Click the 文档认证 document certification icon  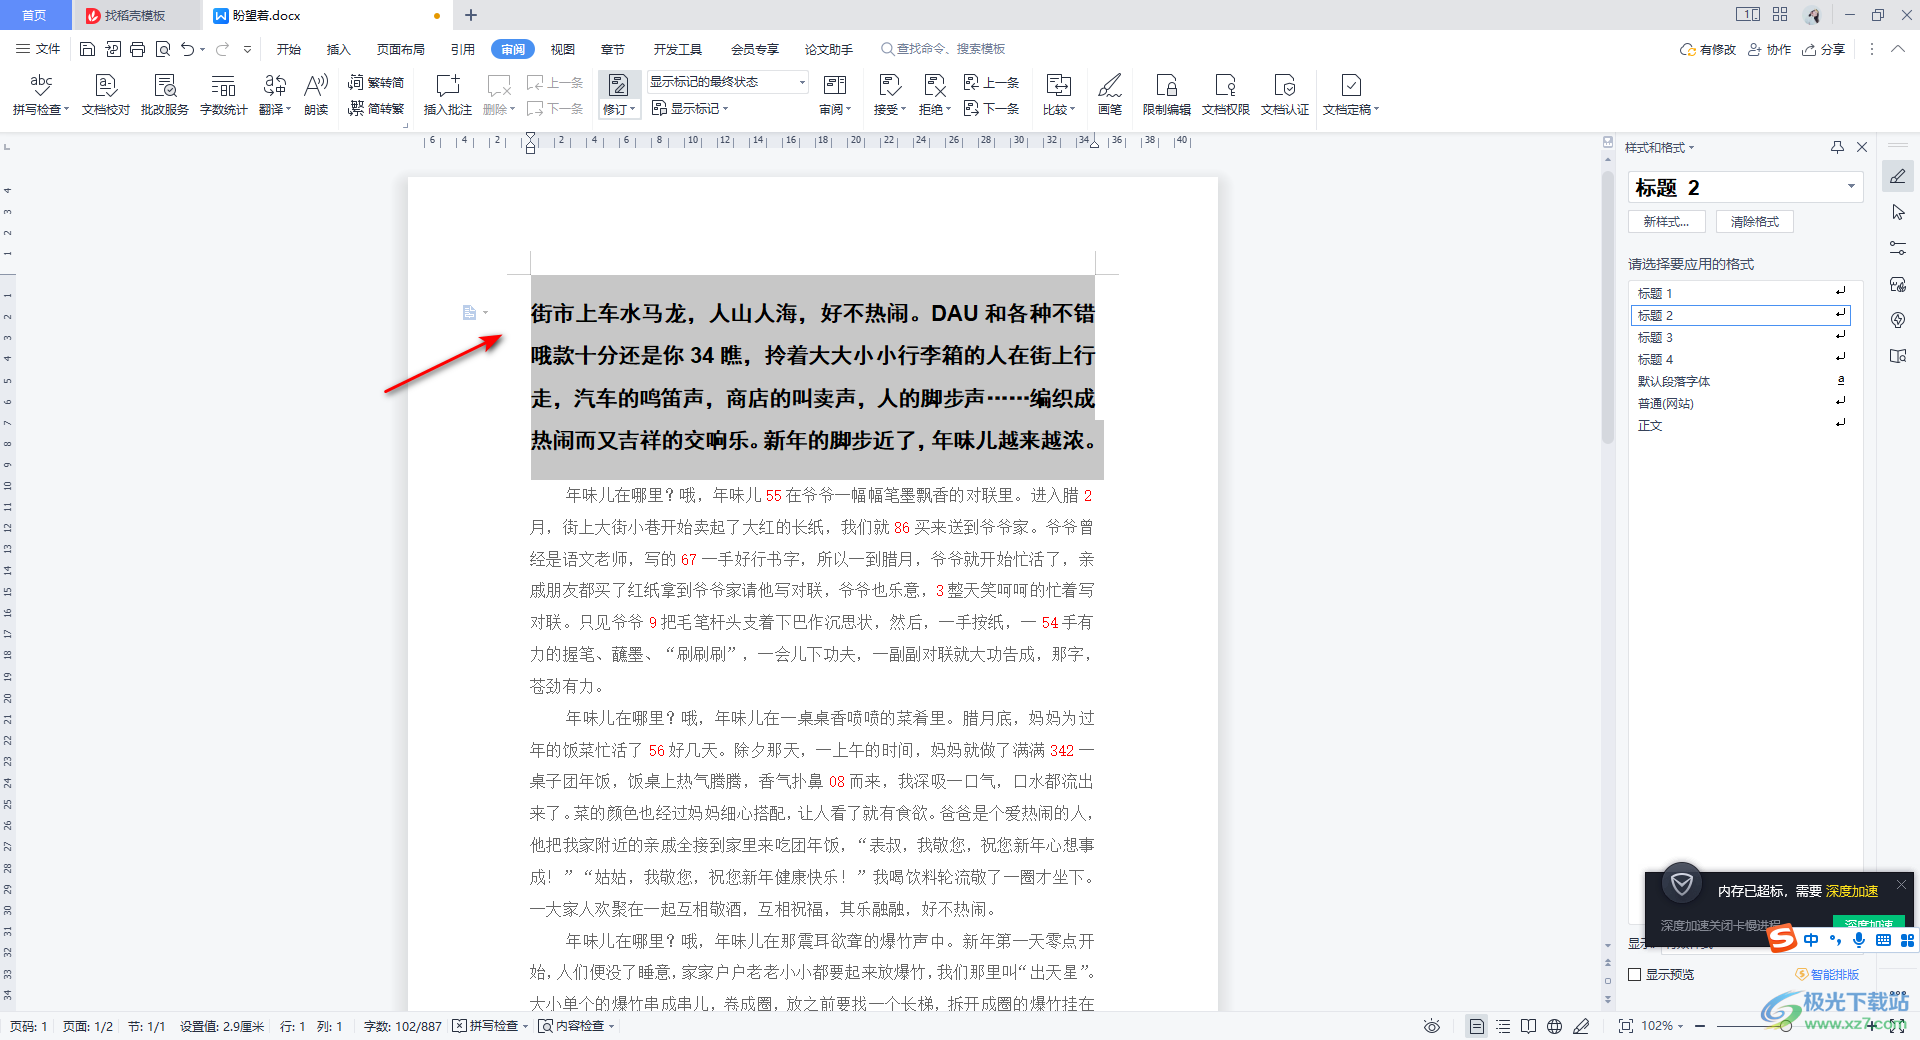coord(1284,93)
